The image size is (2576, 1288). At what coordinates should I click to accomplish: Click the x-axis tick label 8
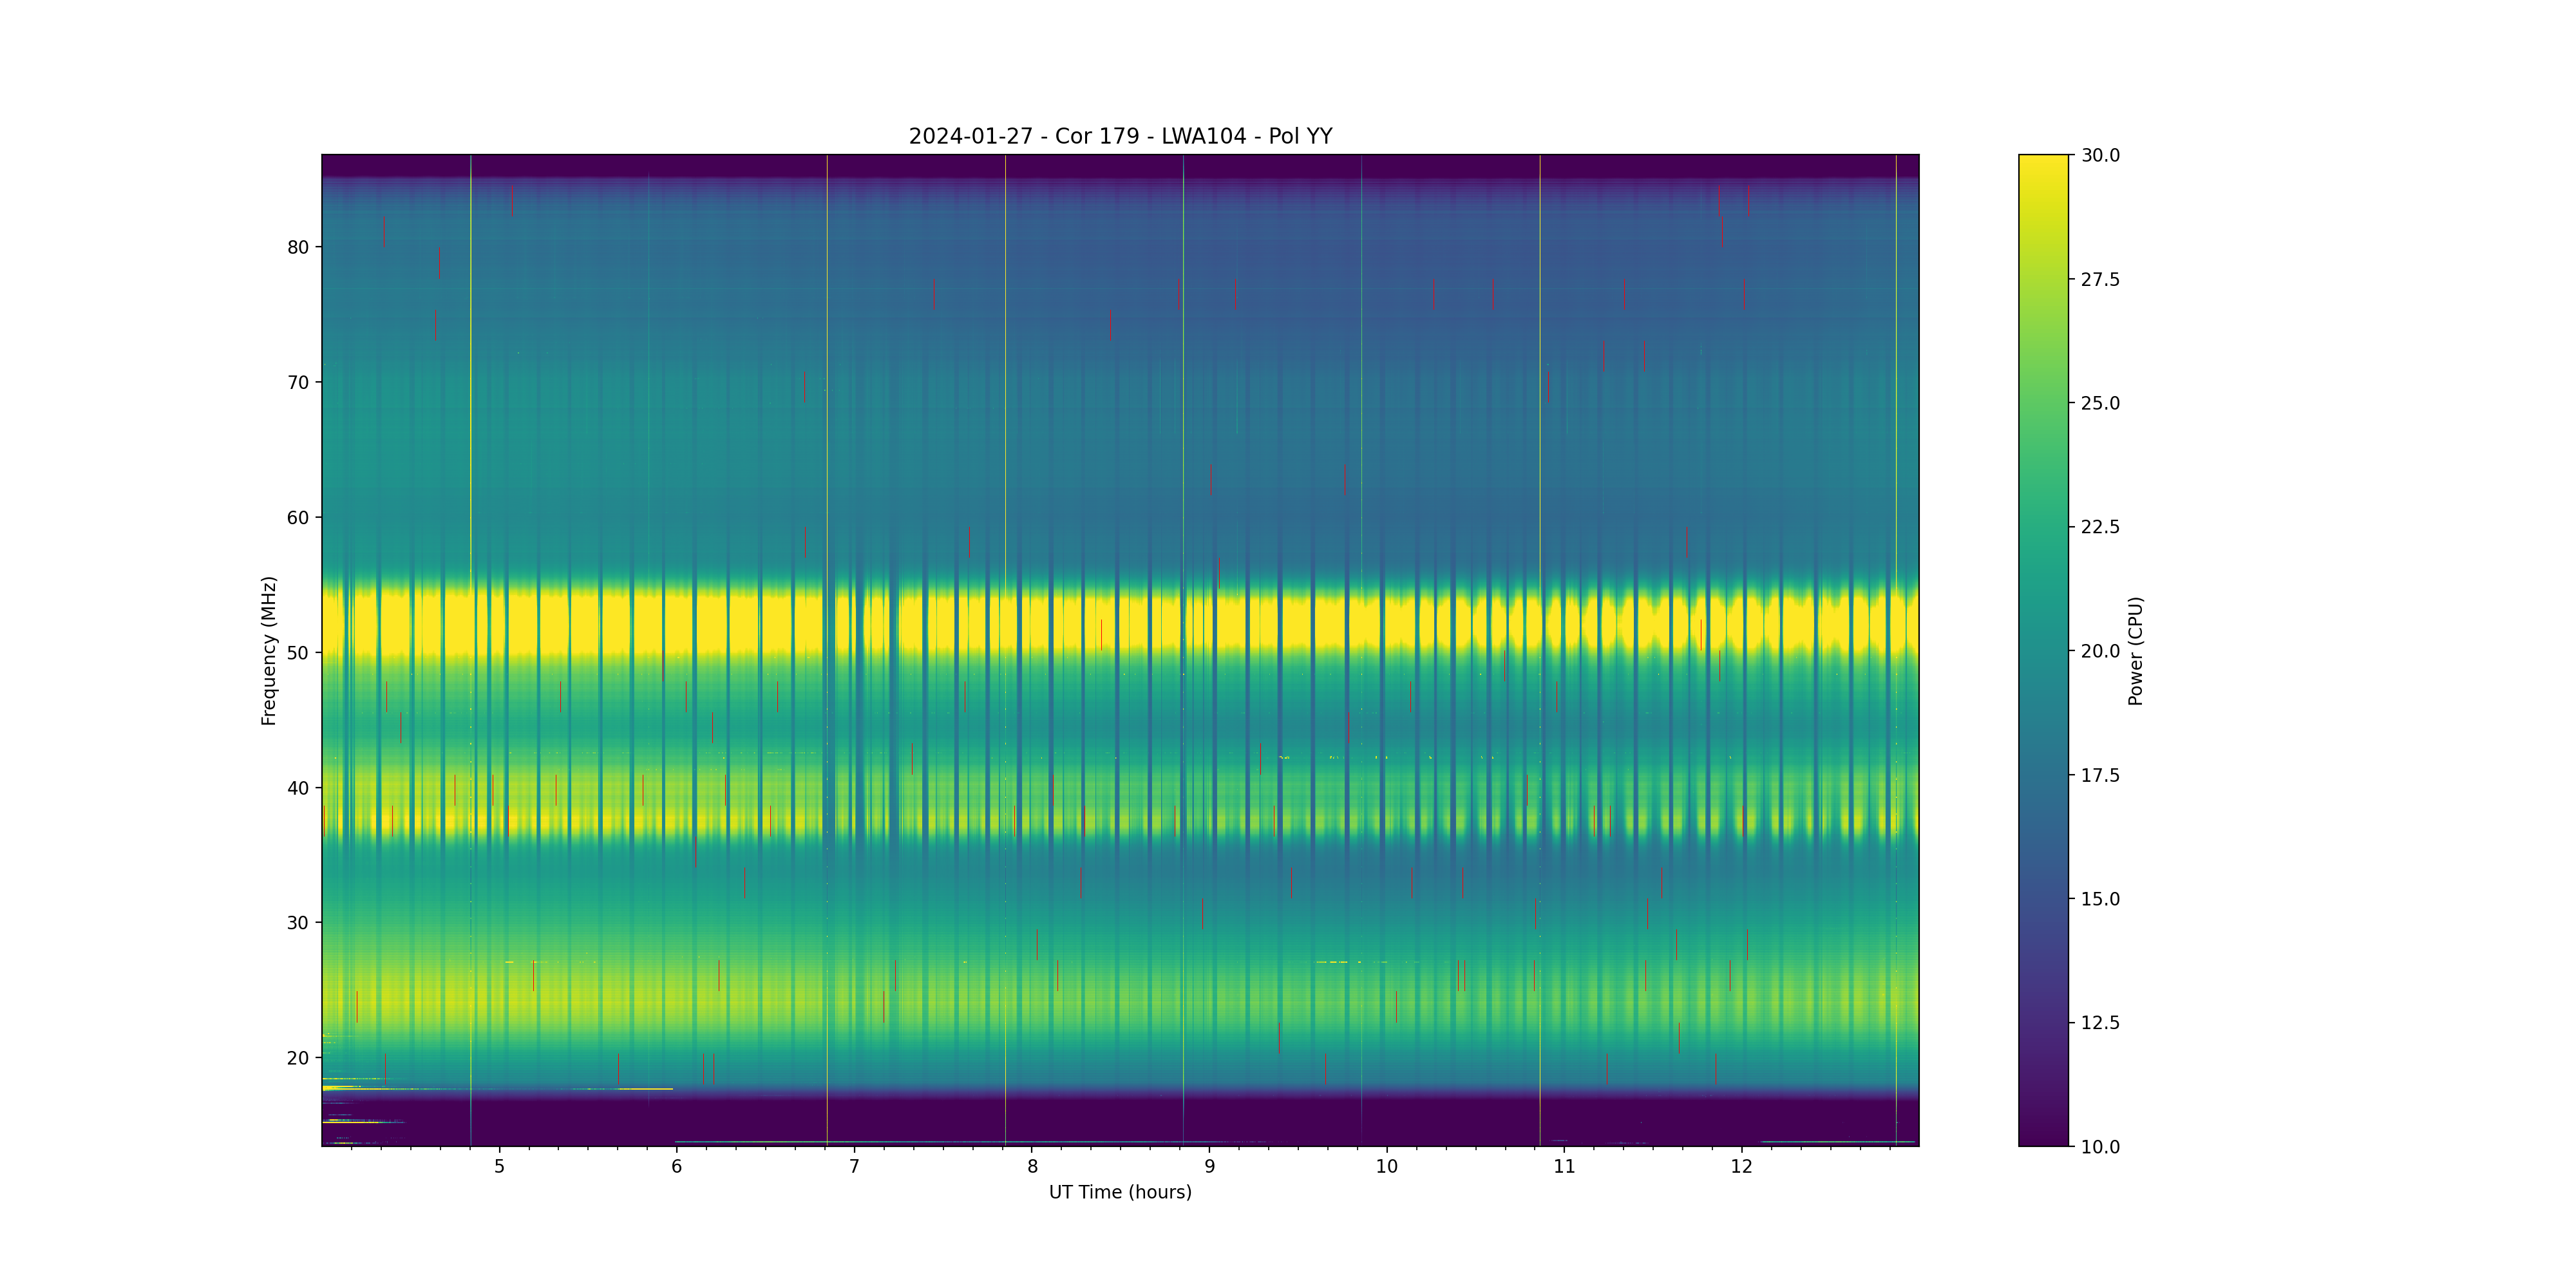[x=1032, y=1166]
